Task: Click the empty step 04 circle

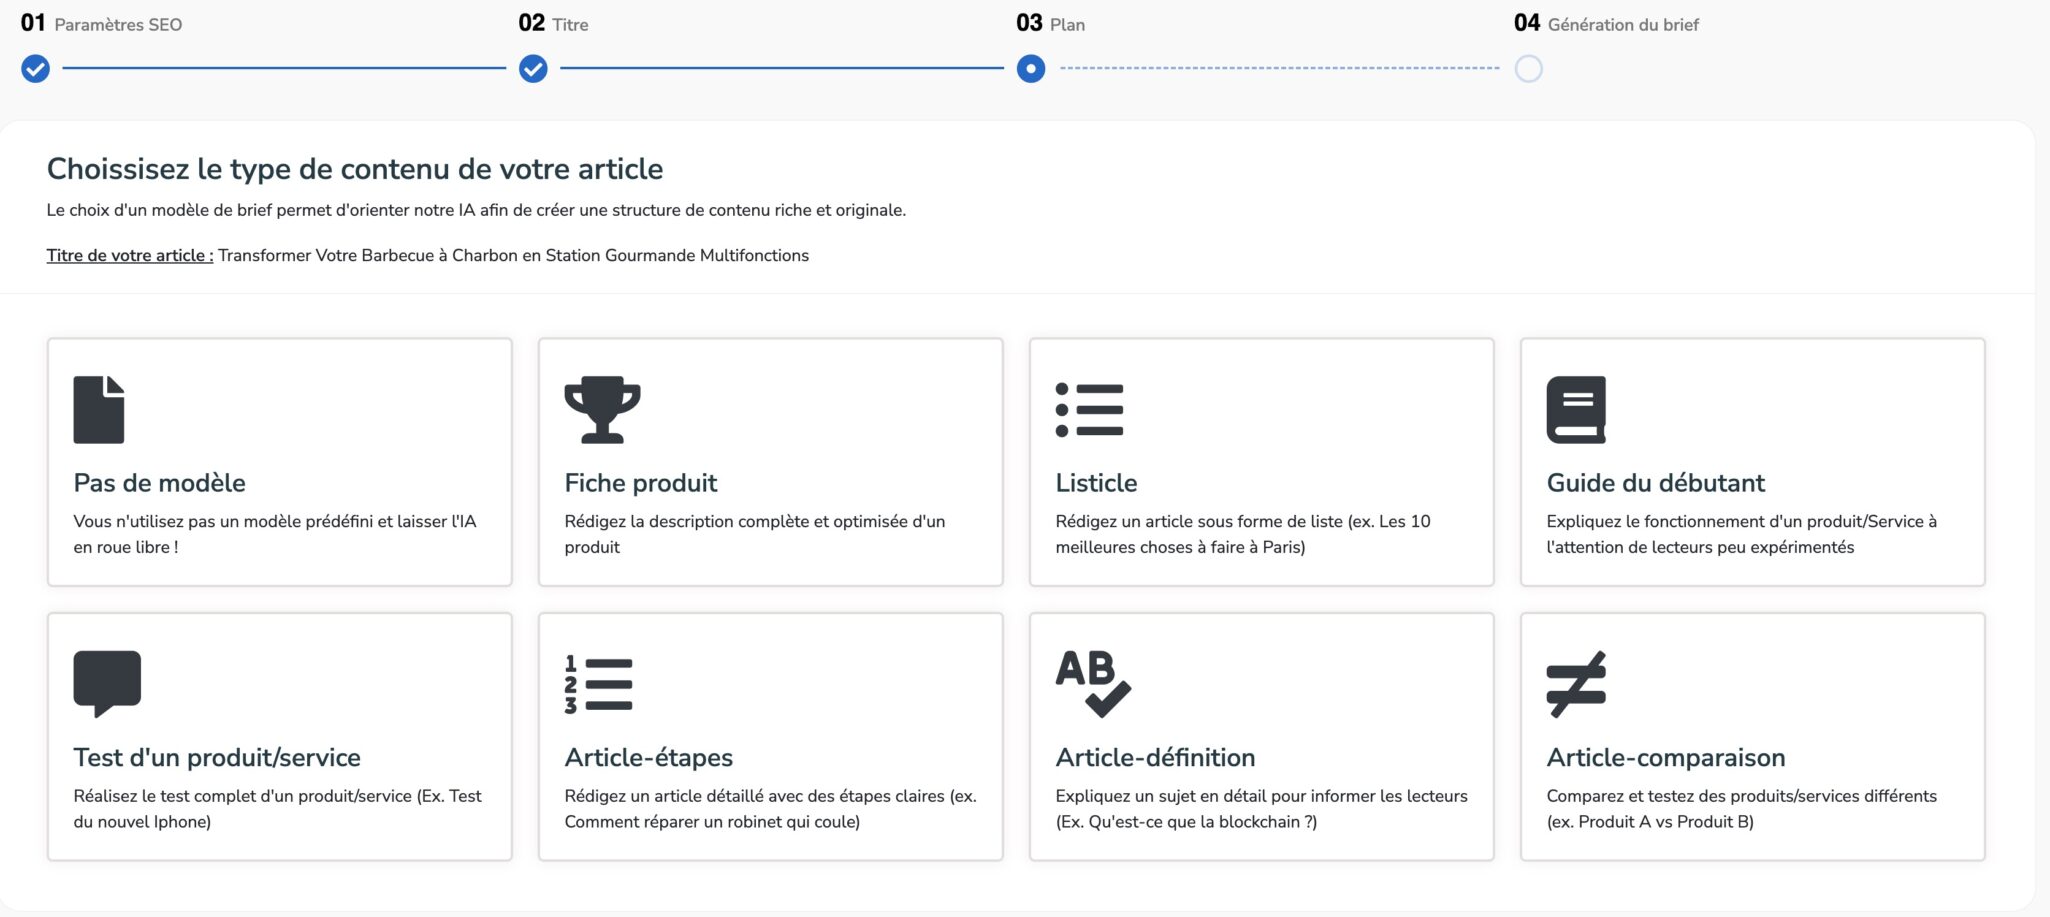Action: pos(1528,69)
